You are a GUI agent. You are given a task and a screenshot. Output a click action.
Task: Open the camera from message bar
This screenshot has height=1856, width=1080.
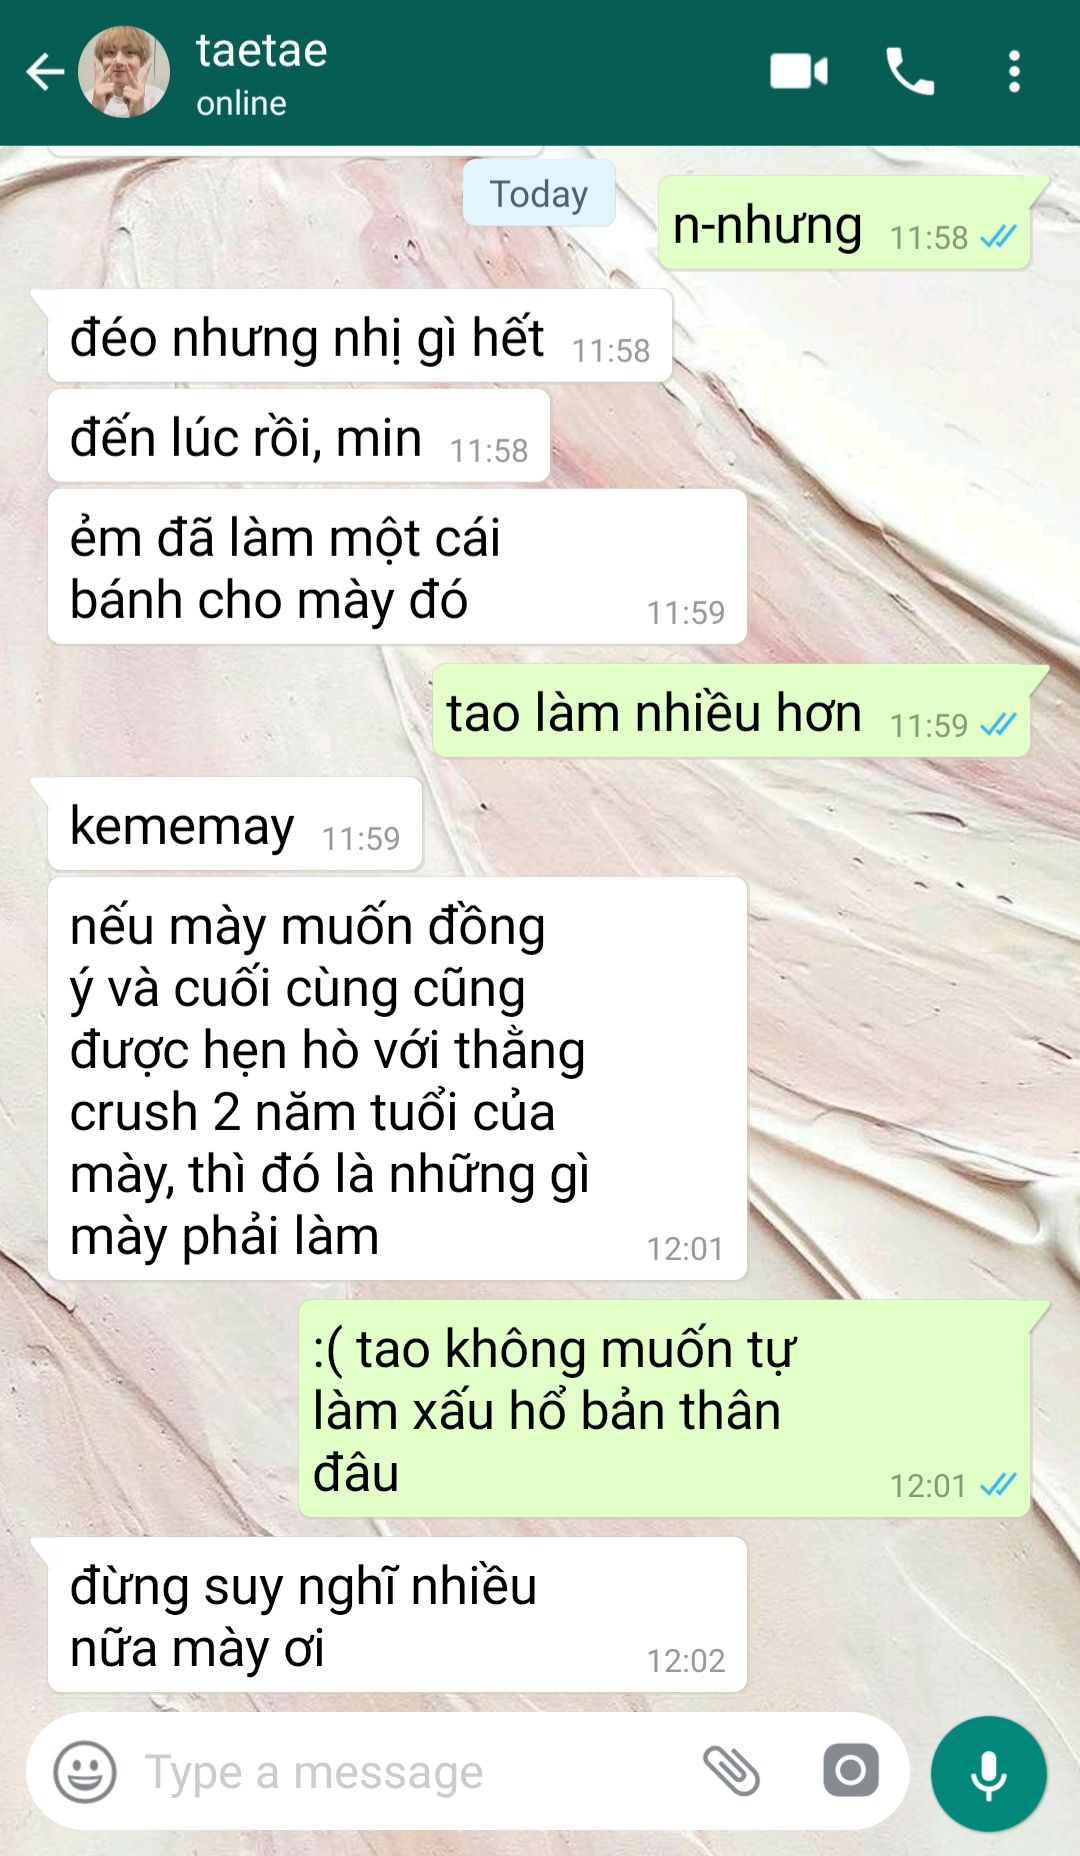click(851, 1771)
